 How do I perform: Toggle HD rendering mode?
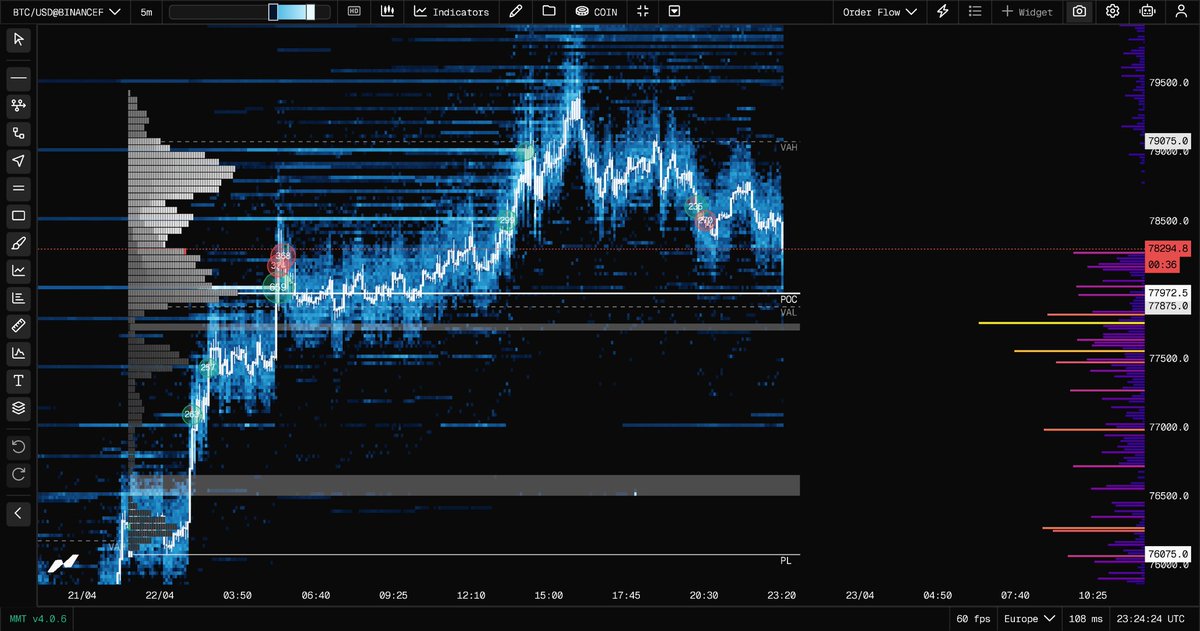click(x=354, y=12)
